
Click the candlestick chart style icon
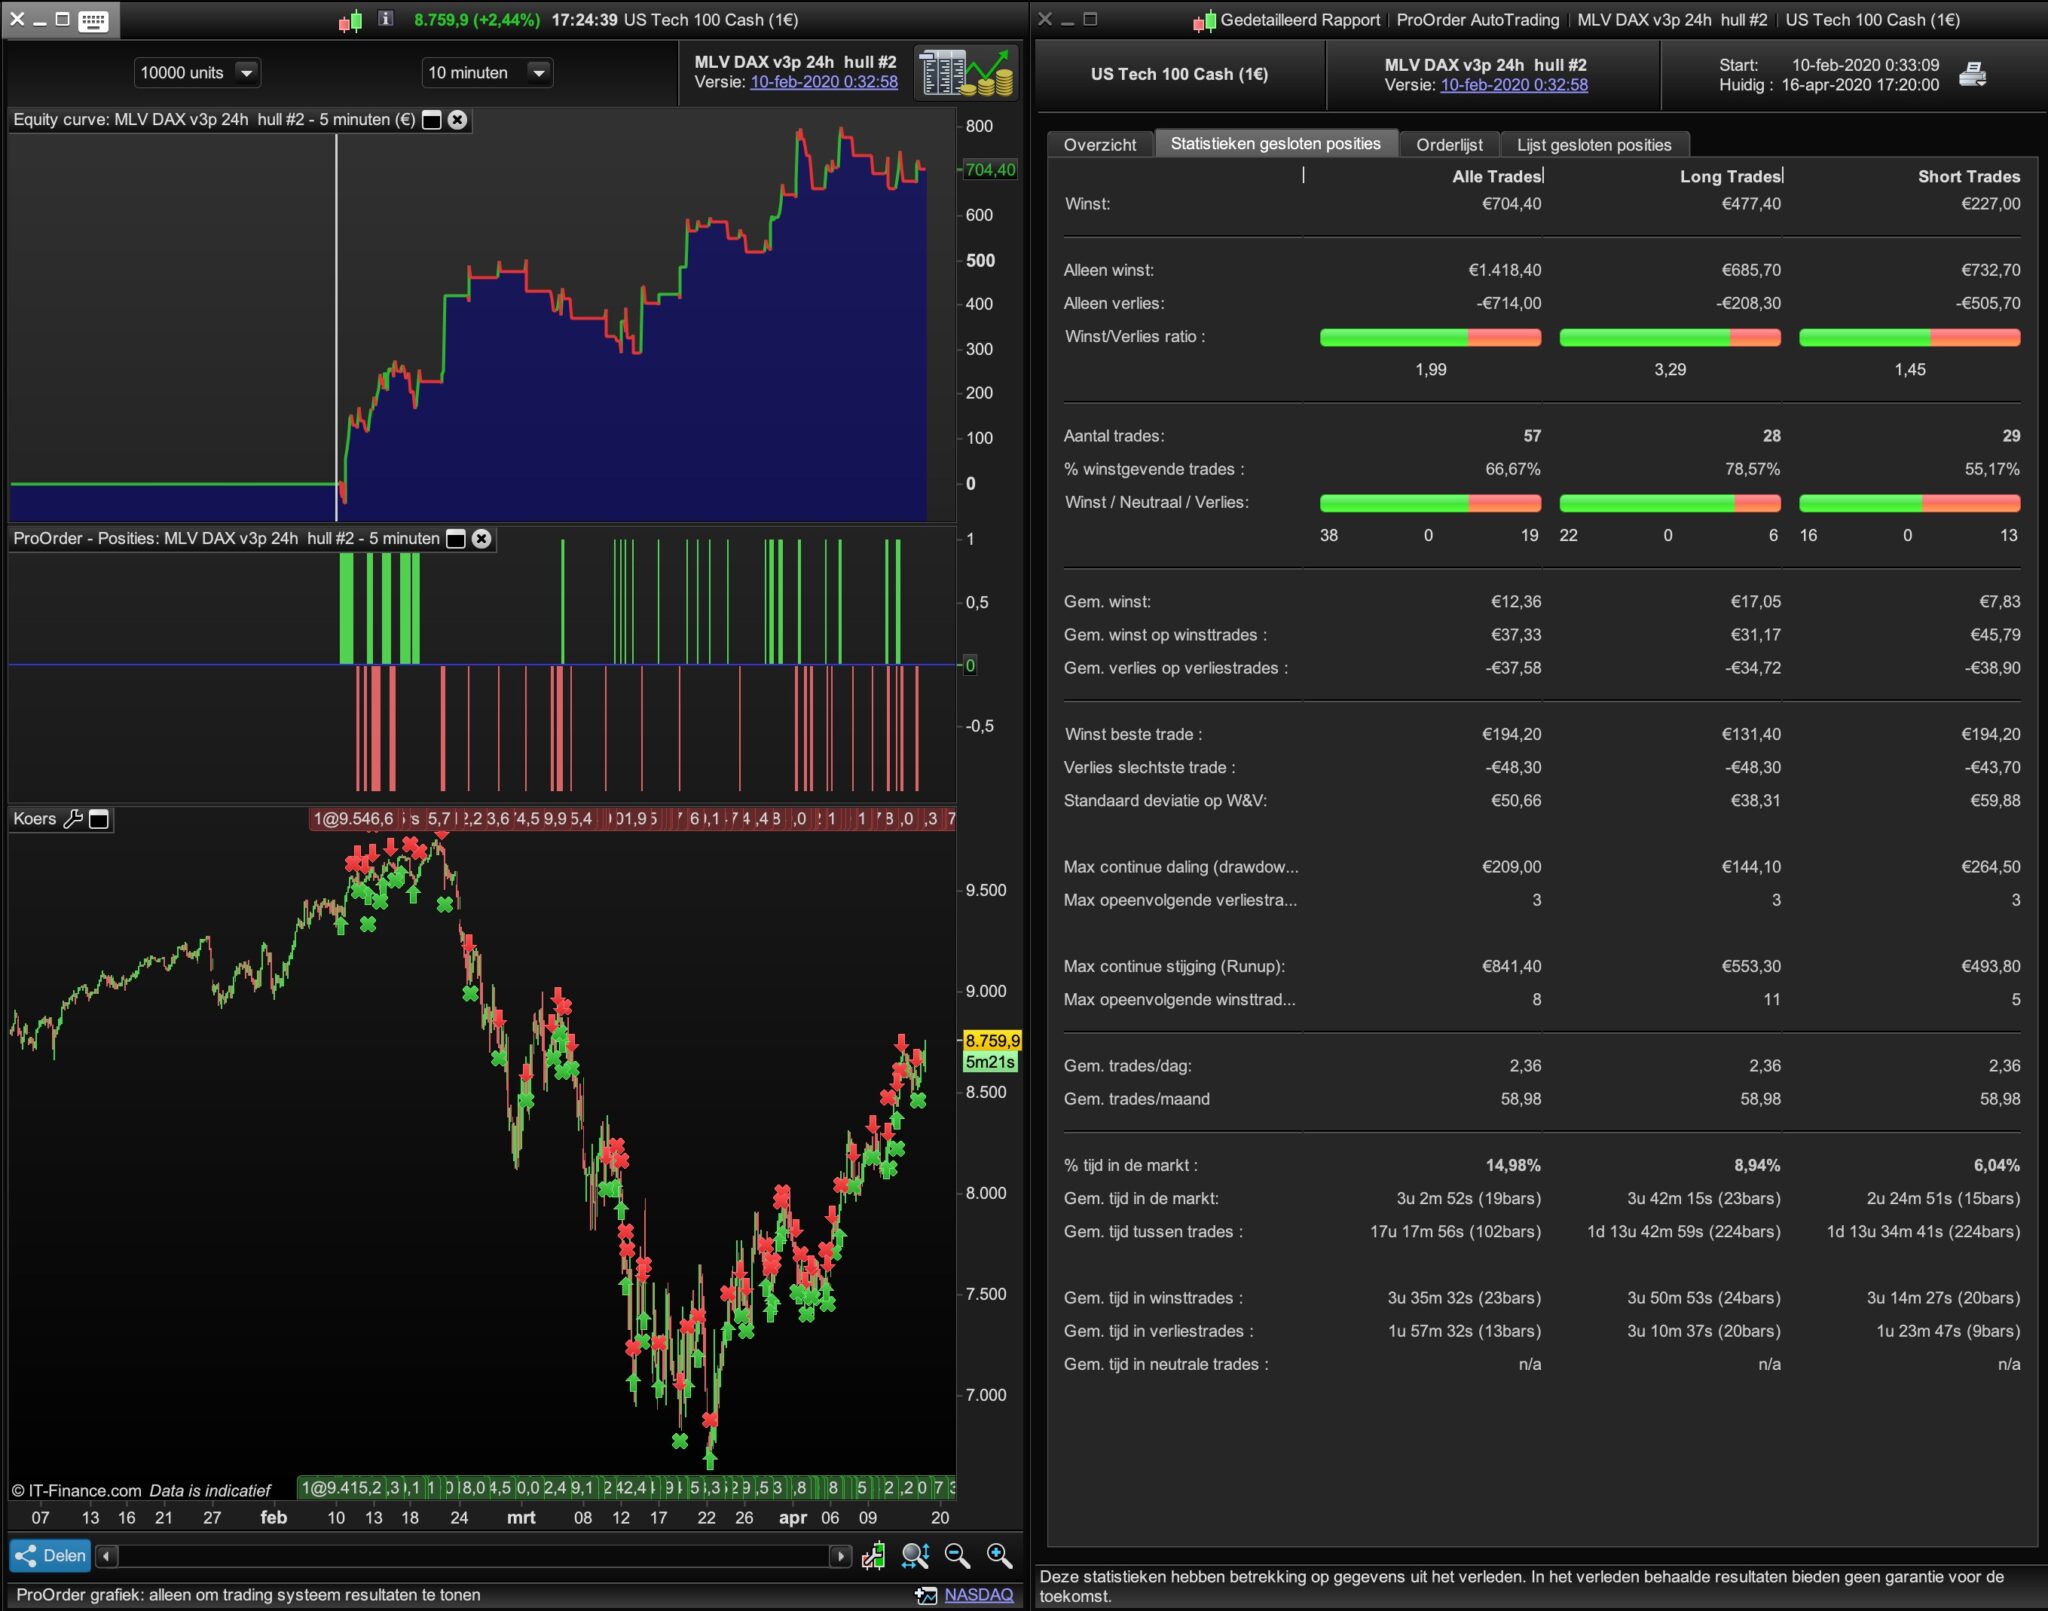tap(873, 1555)
